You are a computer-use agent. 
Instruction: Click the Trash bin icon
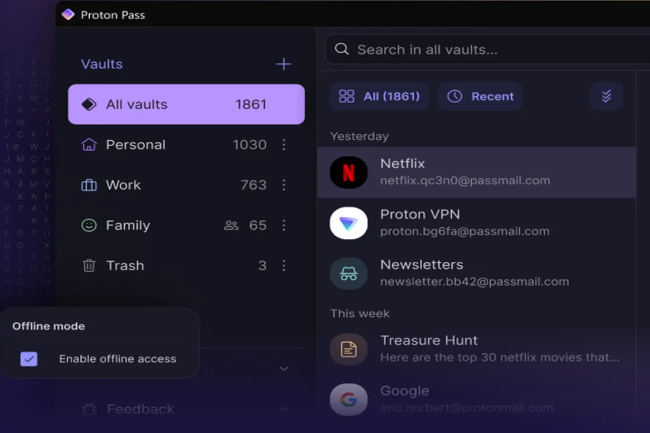tap(89, 265)
